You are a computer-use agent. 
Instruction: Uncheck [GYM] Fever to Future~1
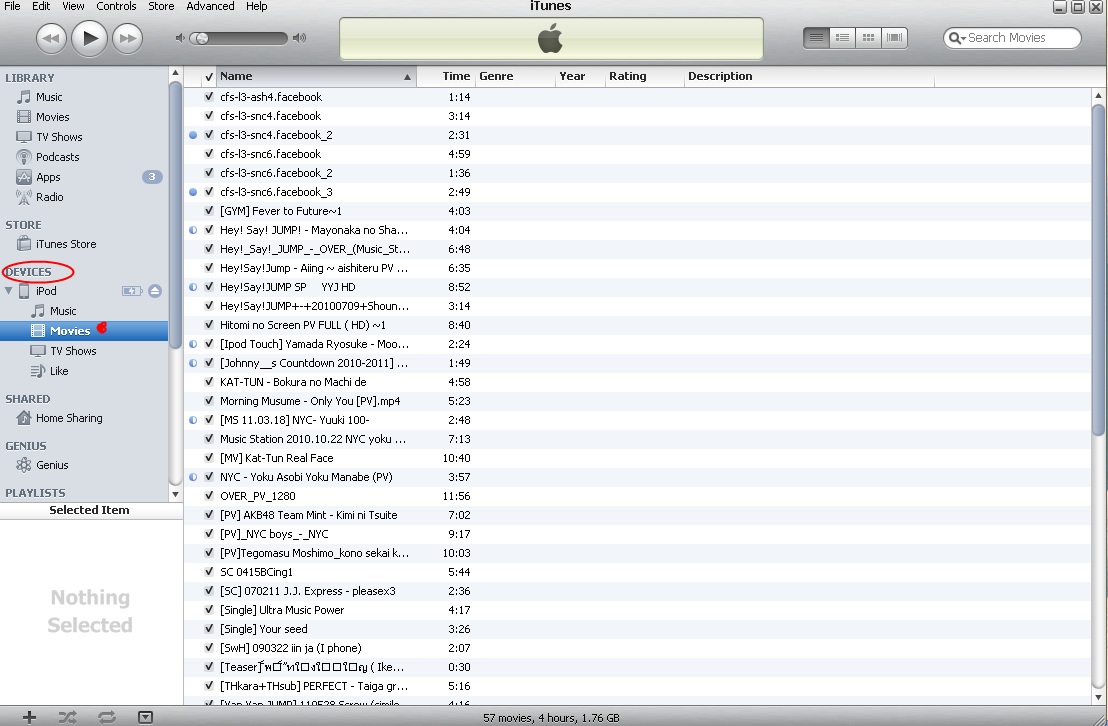click(x=209, y=211)
